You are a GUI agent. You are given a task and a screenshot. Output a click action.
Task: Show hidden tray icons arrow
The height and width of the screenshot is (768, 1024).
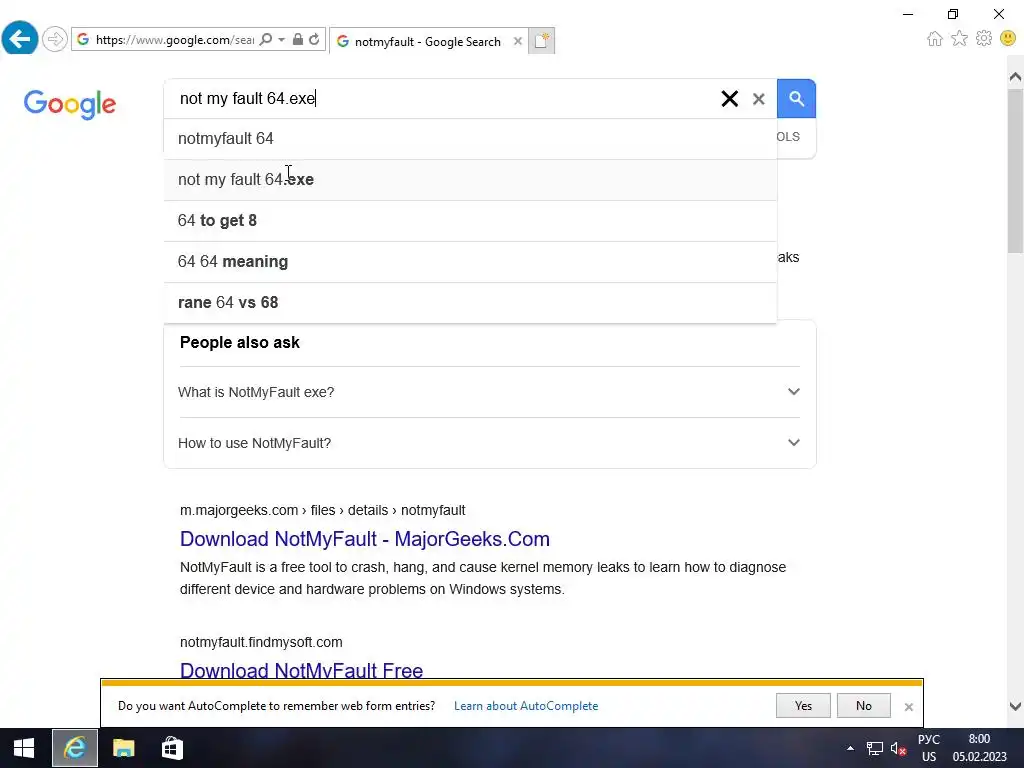(x=850, y=748)
